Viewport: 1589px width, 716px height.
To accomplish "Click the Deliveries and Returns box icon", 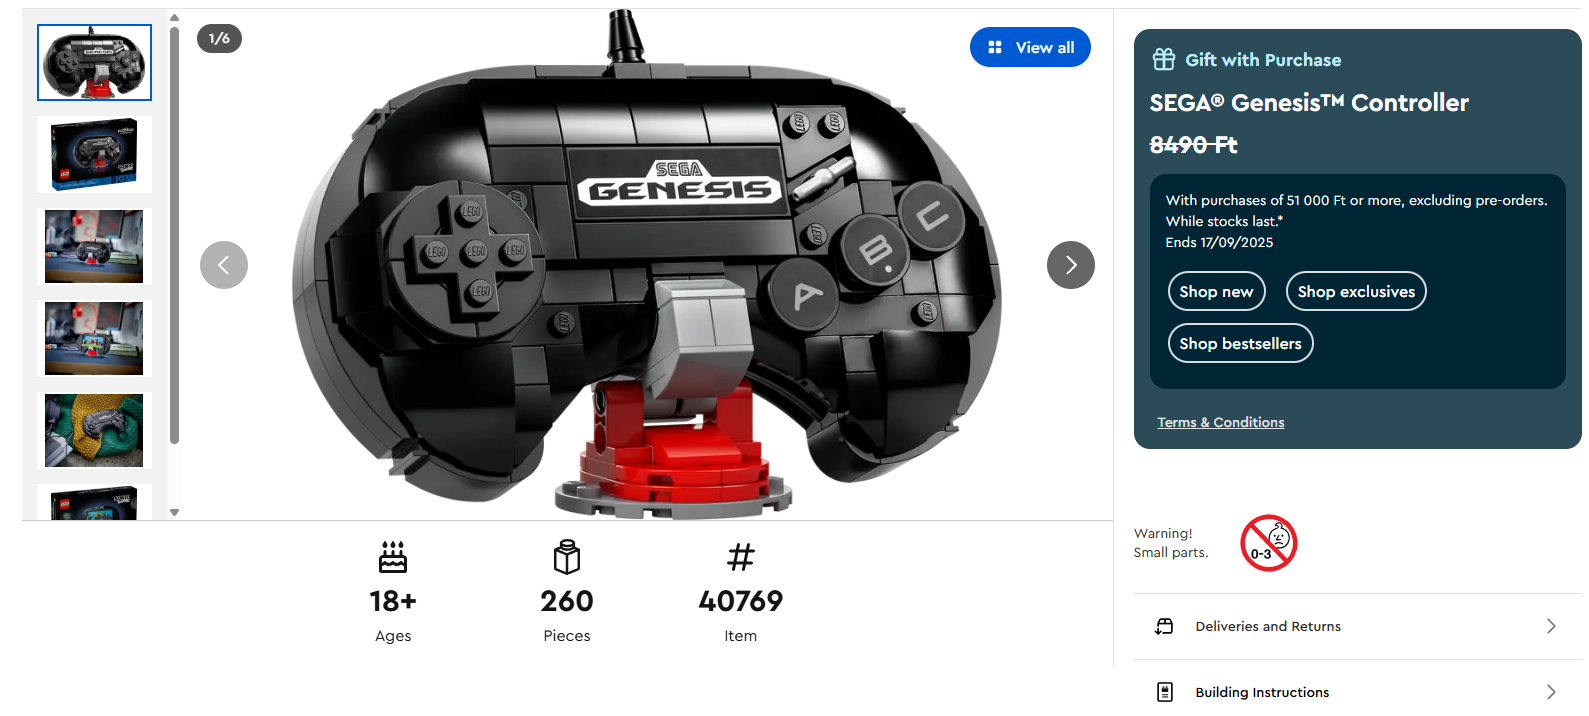I will tap(1164, 626).
